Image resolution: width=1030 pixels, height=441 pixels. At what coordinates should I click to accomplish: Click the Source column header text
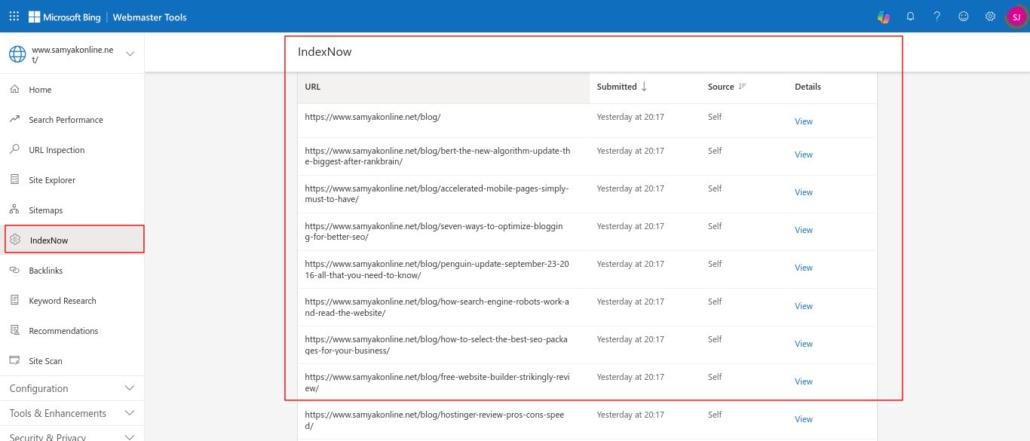(x=721, y=86)
